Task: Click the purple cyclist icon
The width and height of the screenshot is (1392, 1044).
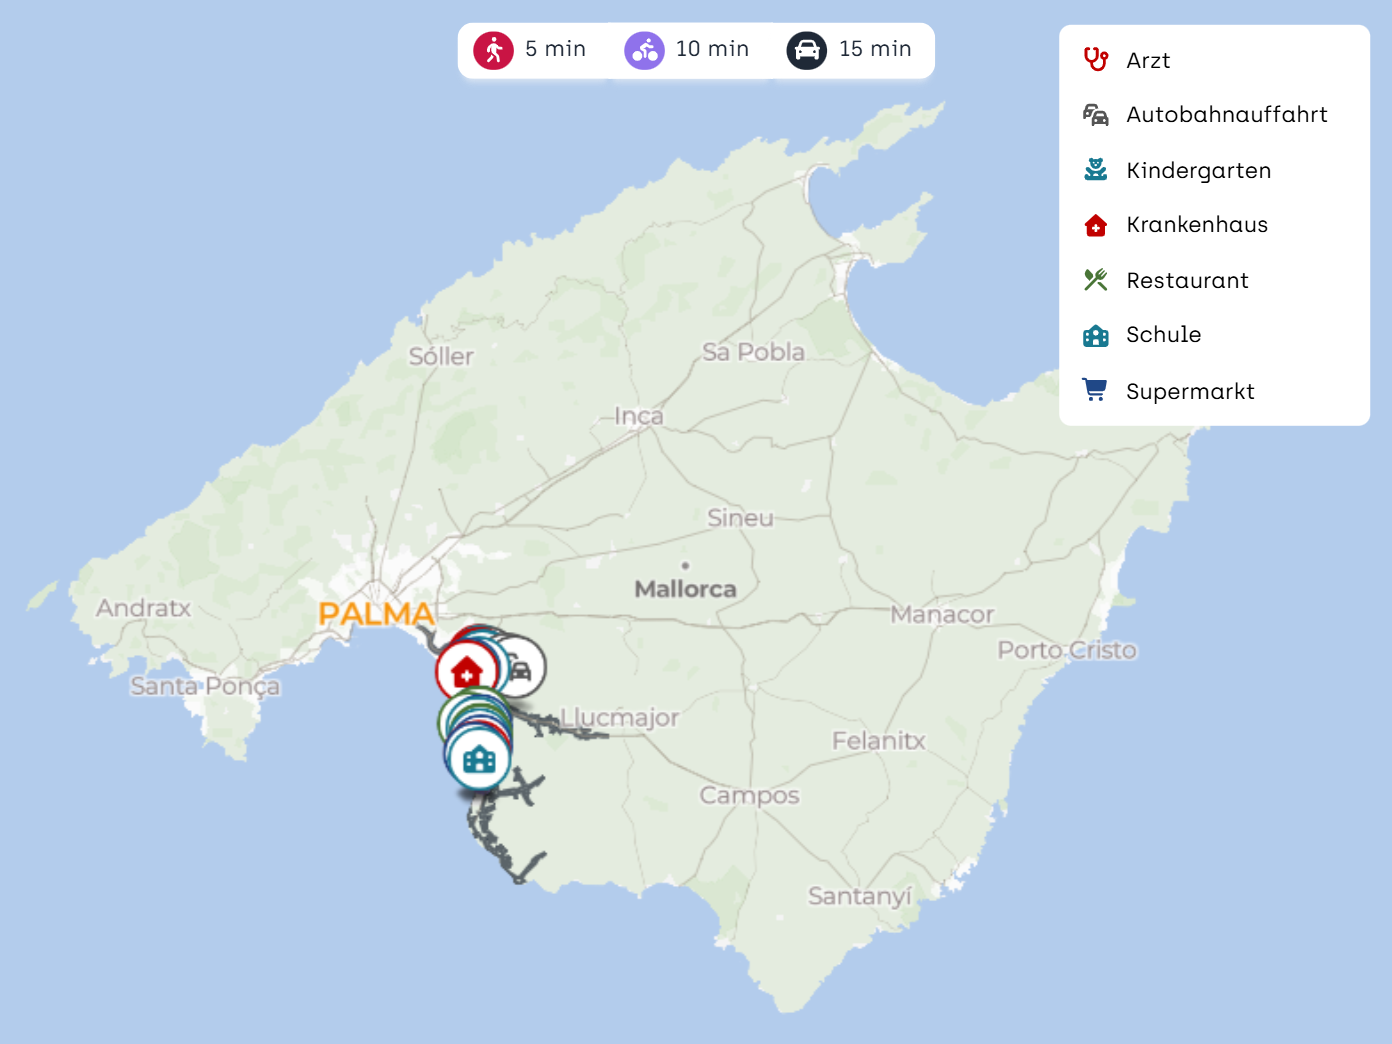Action: click(x=645, y=50)
